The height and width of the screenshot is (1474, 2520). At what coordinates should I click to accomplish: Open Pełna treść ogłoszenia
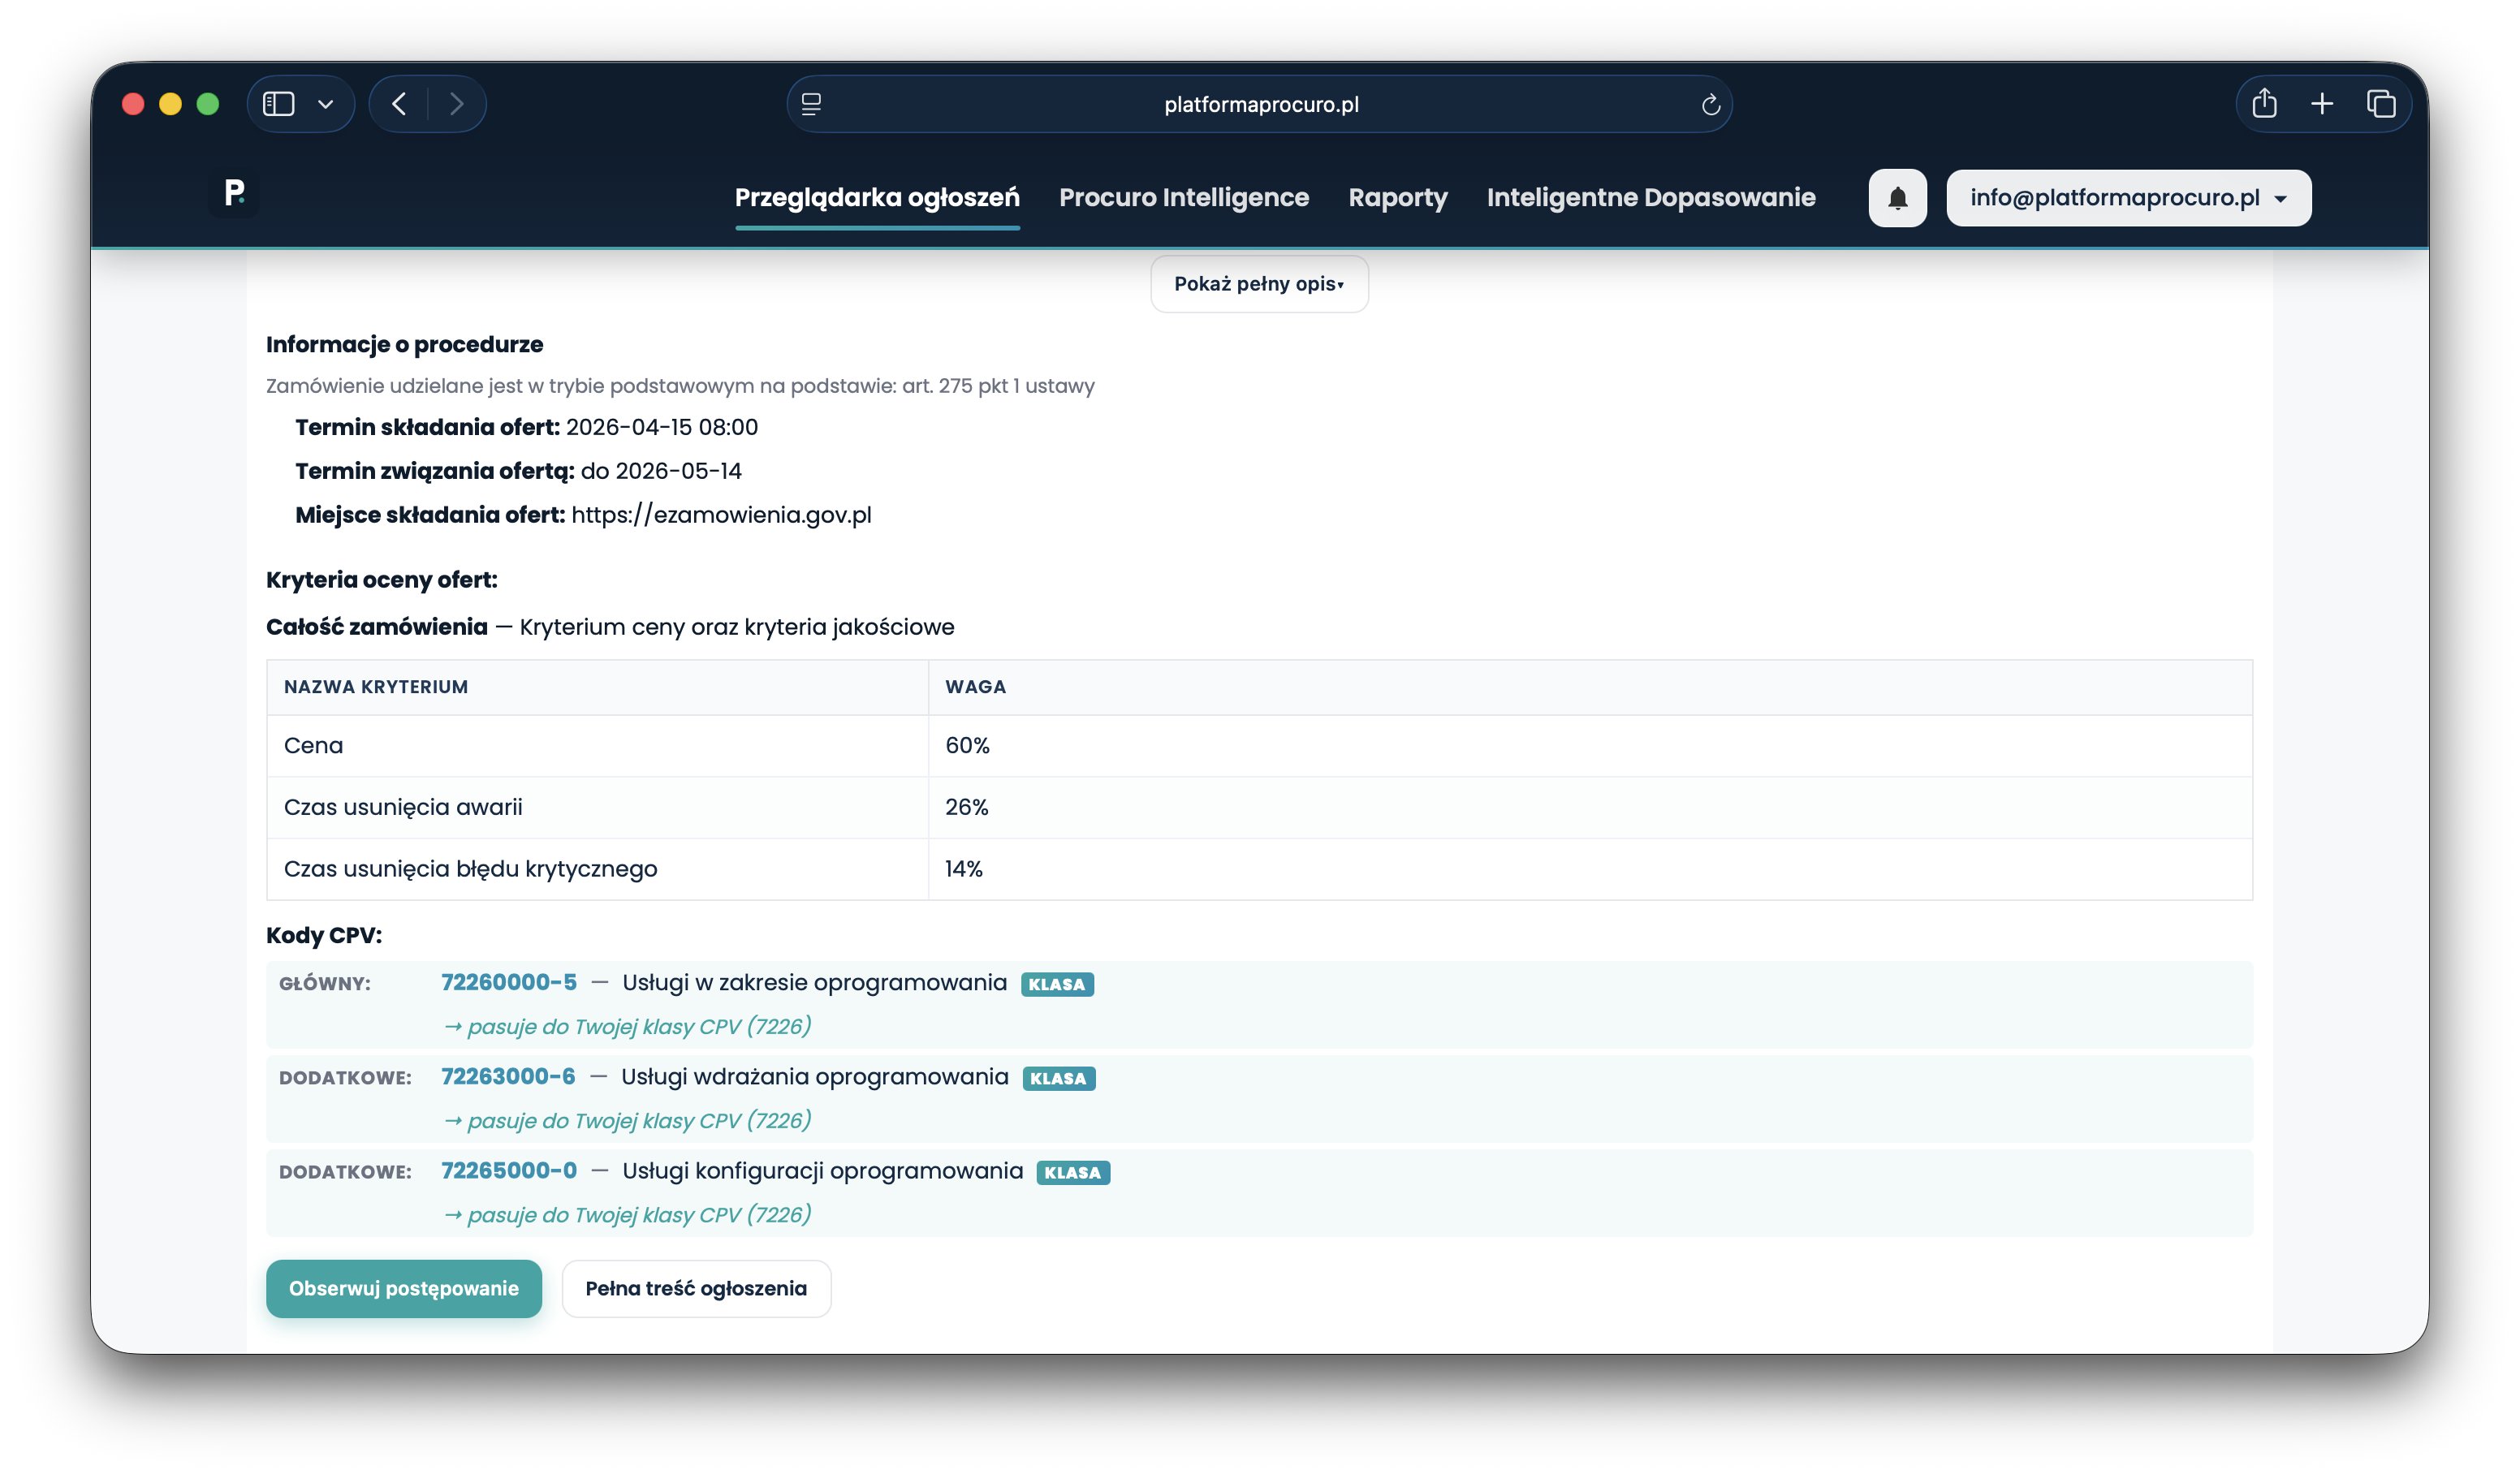click(696, 1288)
